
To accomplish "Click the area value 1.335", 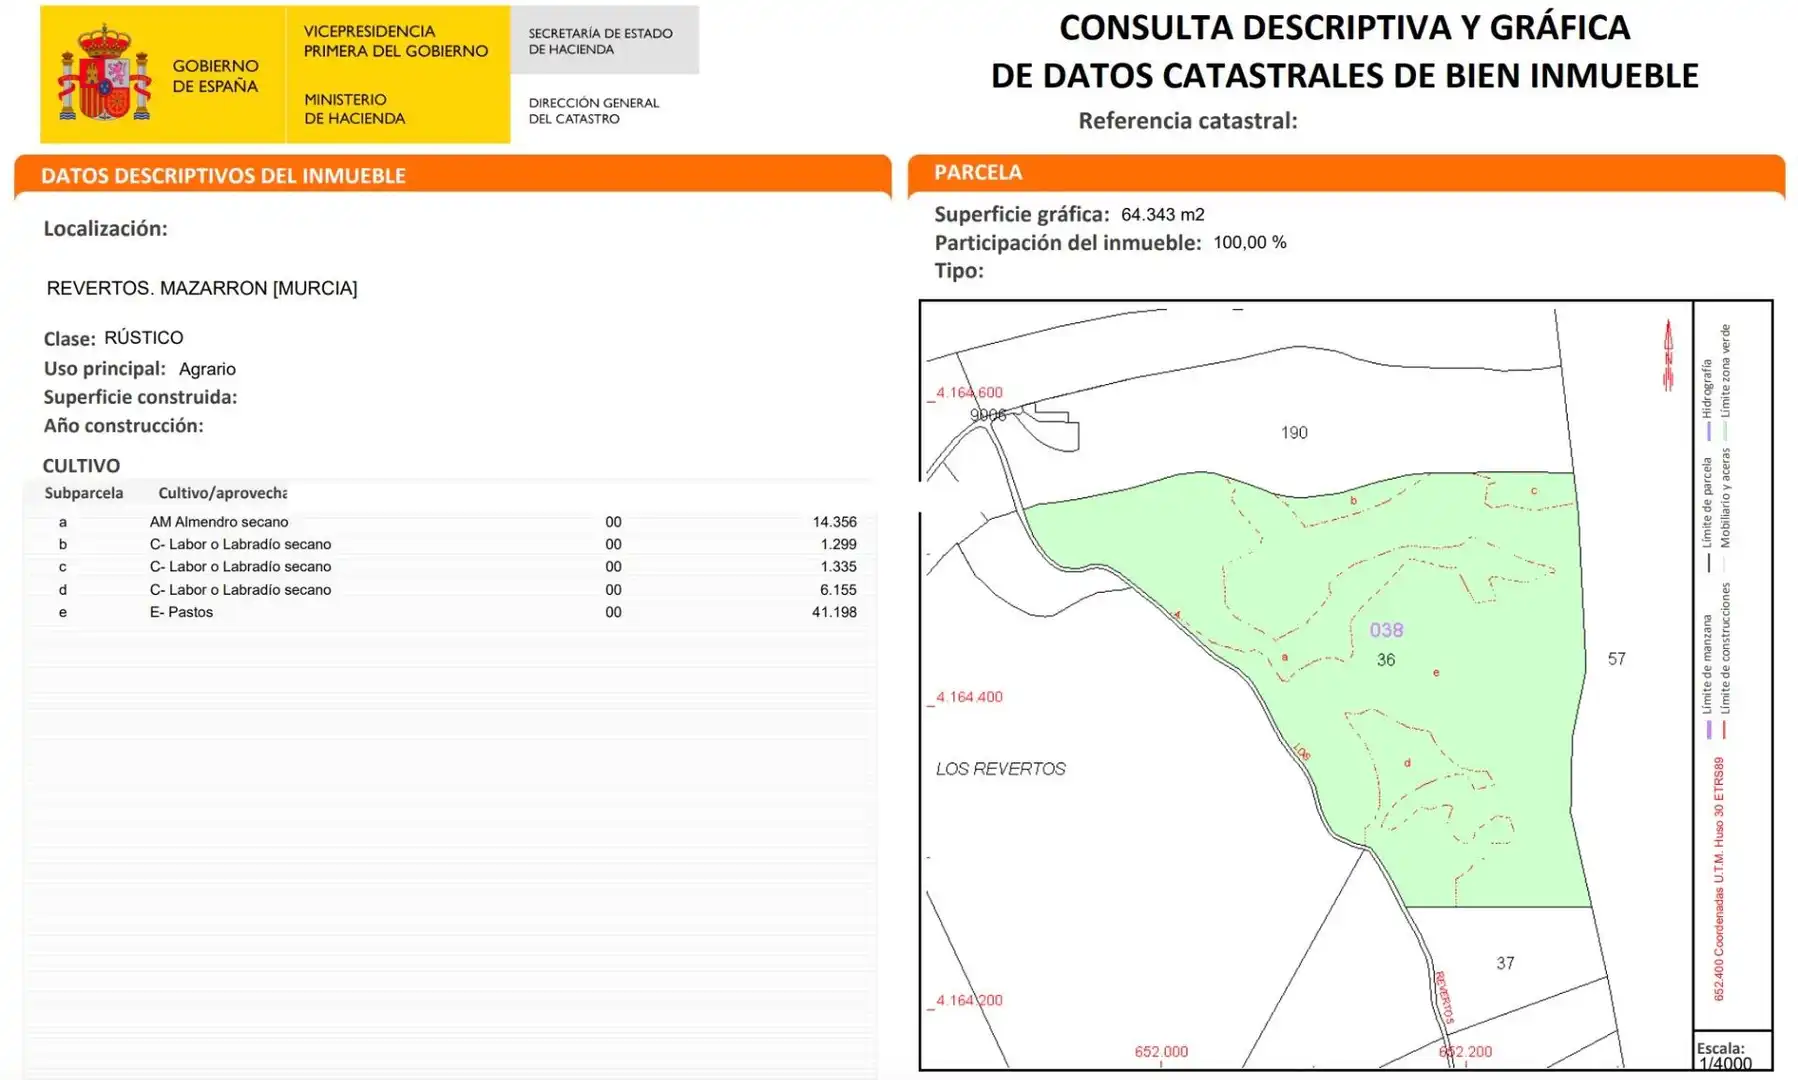I will (838, 566).
